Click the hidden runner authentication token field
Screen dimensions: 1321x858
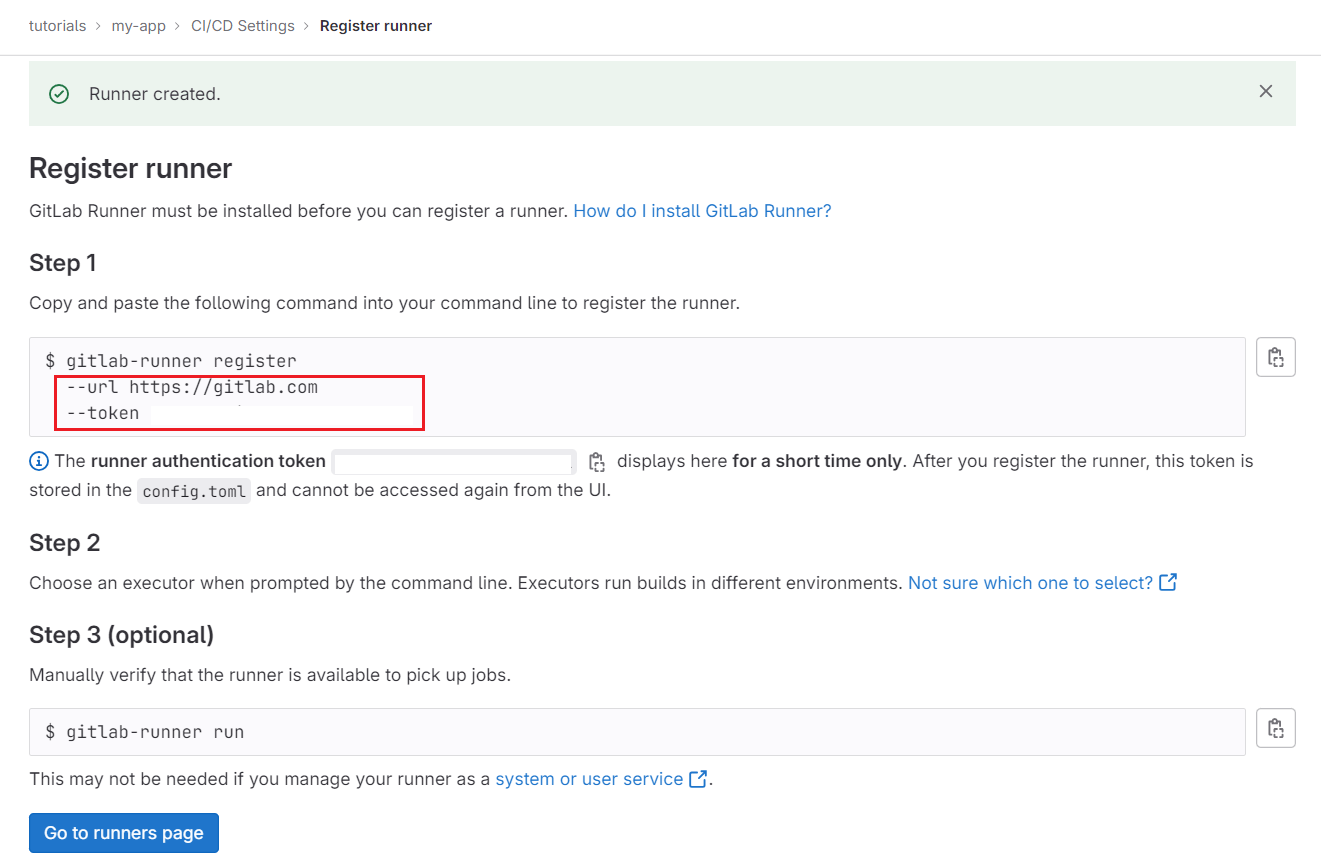(454, 462)
